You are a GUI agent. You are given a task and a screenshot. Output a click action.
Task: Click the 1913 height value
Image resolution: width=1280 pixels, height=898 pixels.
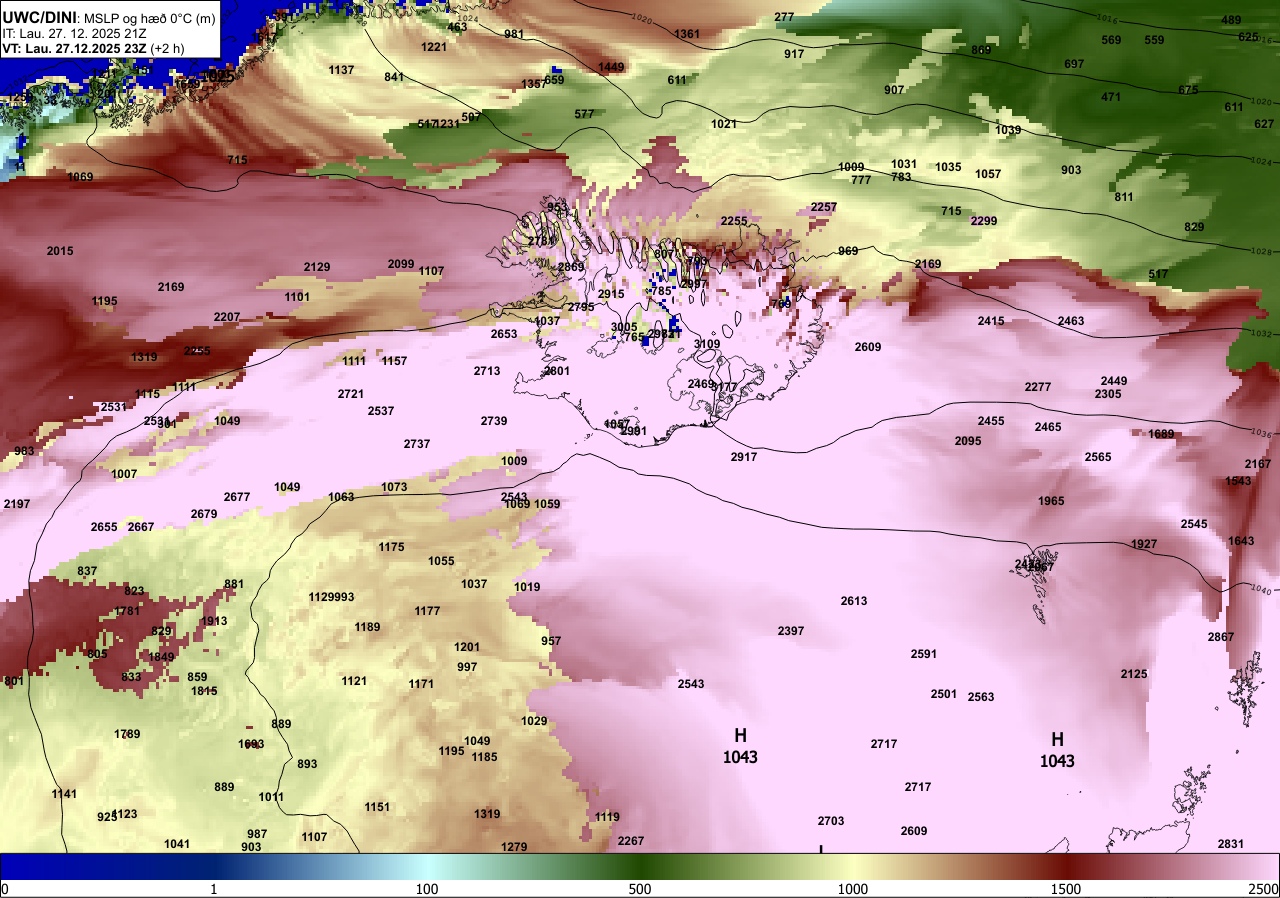click(214, 621)
